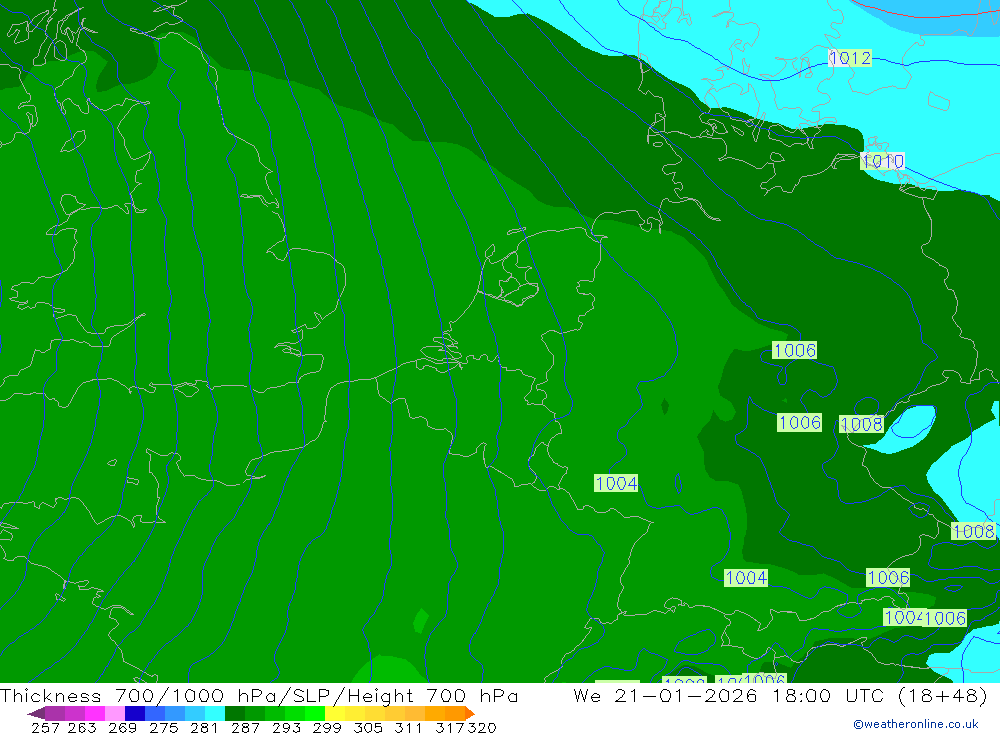Click the 1012 isobar label
1000x733 pixels.
coord(849,58)
